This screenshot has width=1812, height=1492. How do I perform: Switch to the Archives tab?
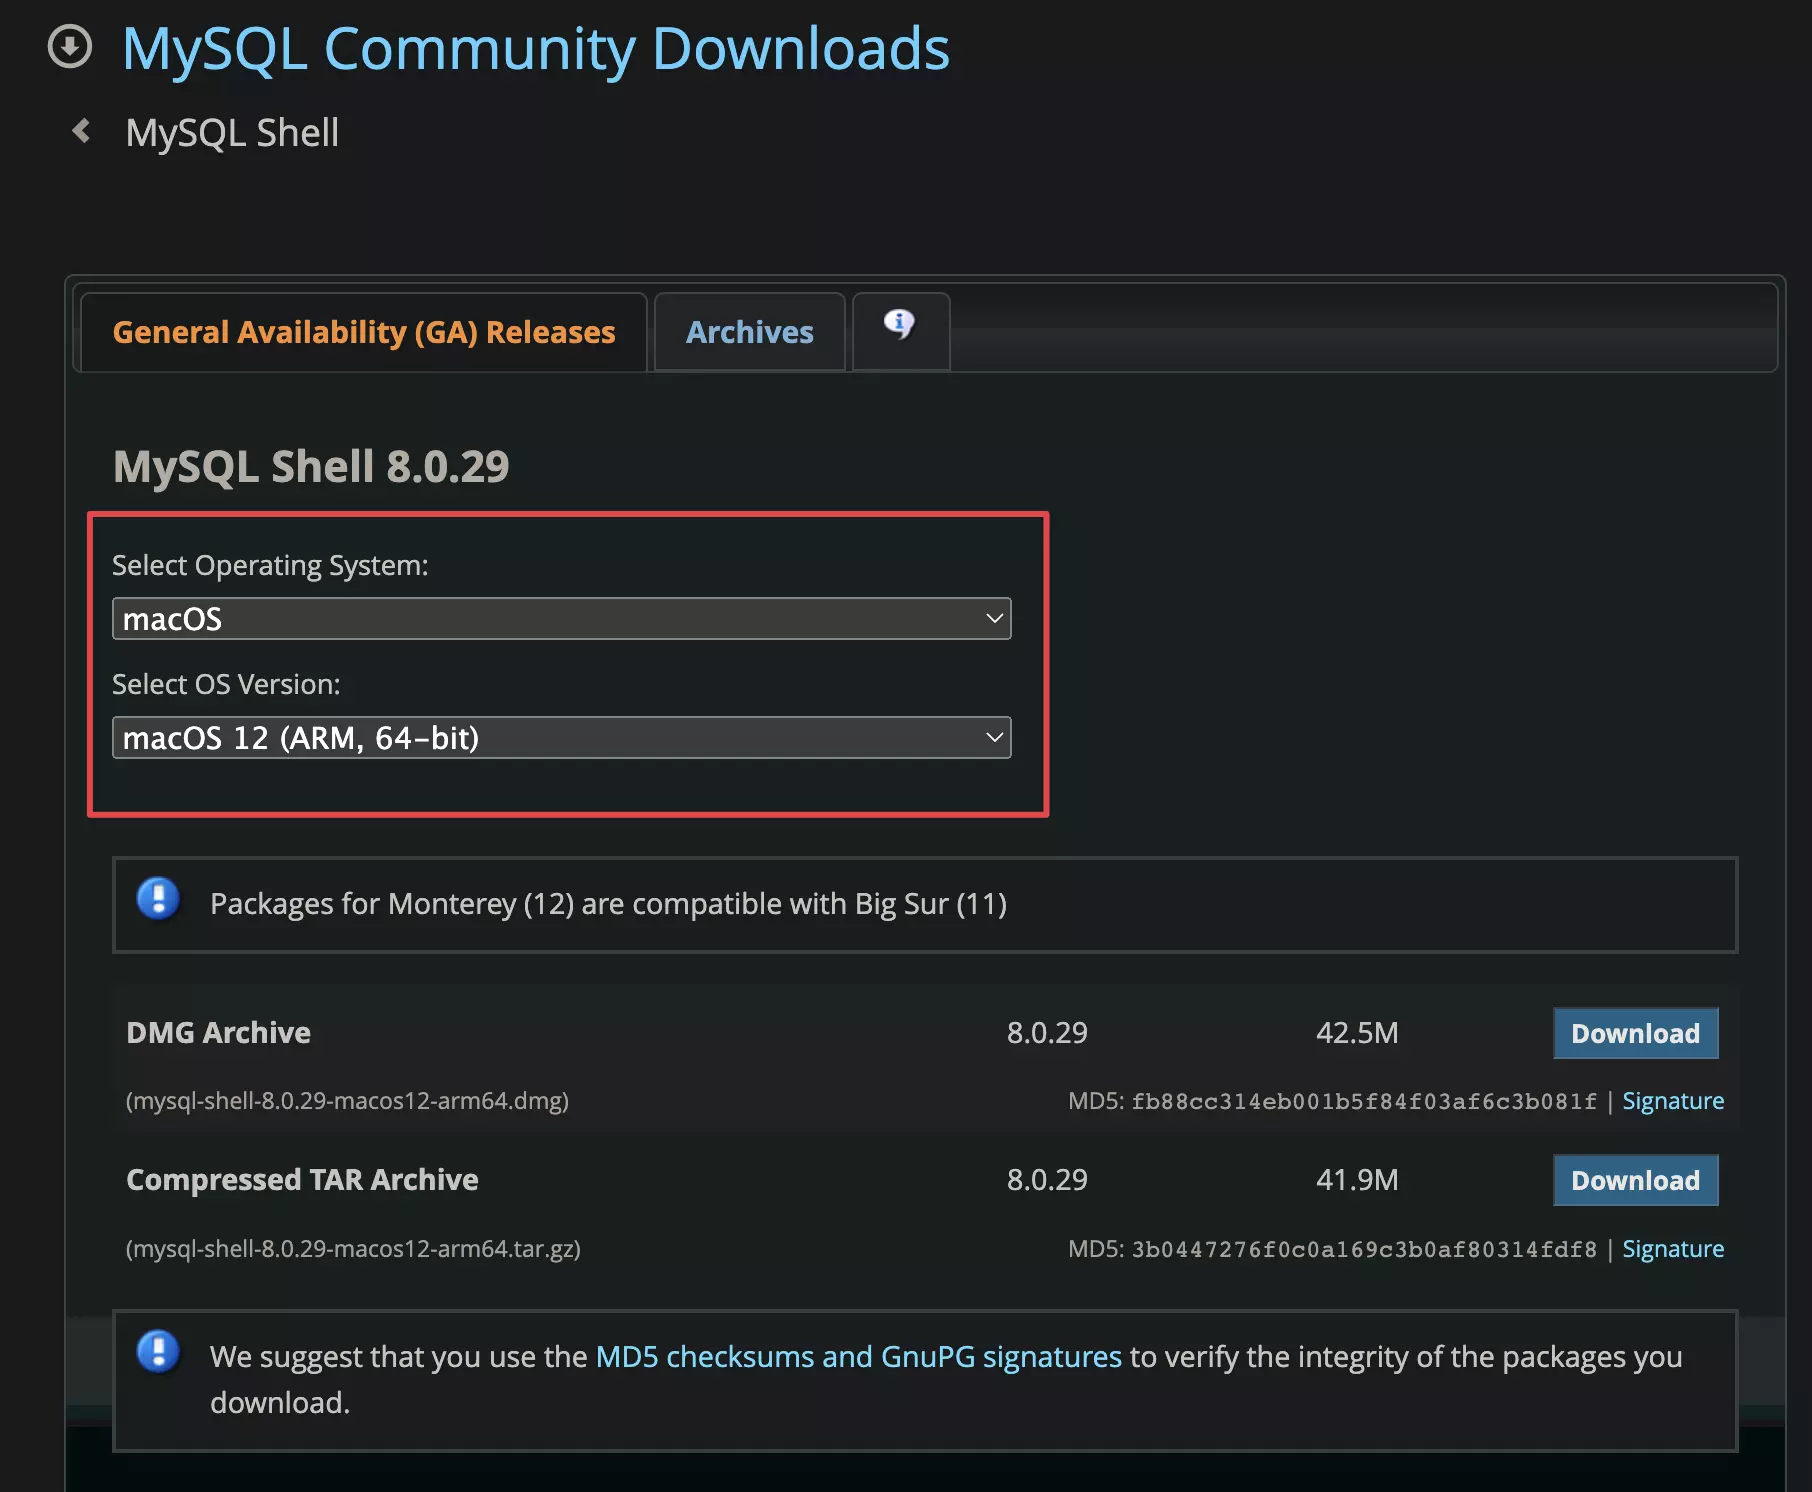click(x=749, y=332)
